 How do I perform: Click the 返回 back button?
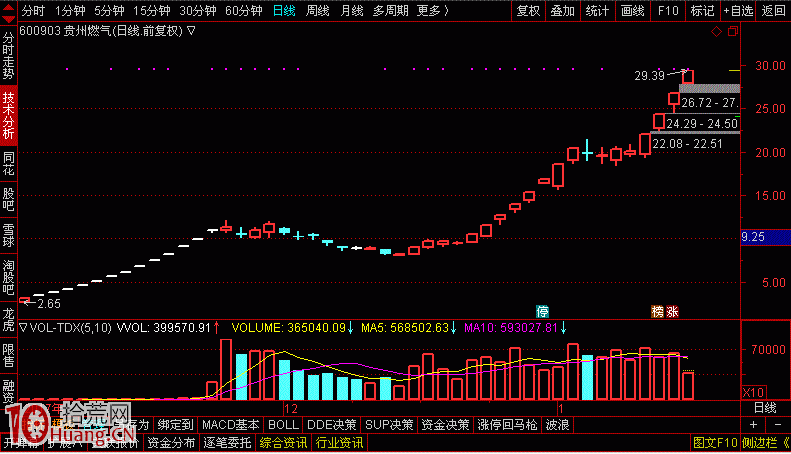pyautogui.click(x=773, y=11)
